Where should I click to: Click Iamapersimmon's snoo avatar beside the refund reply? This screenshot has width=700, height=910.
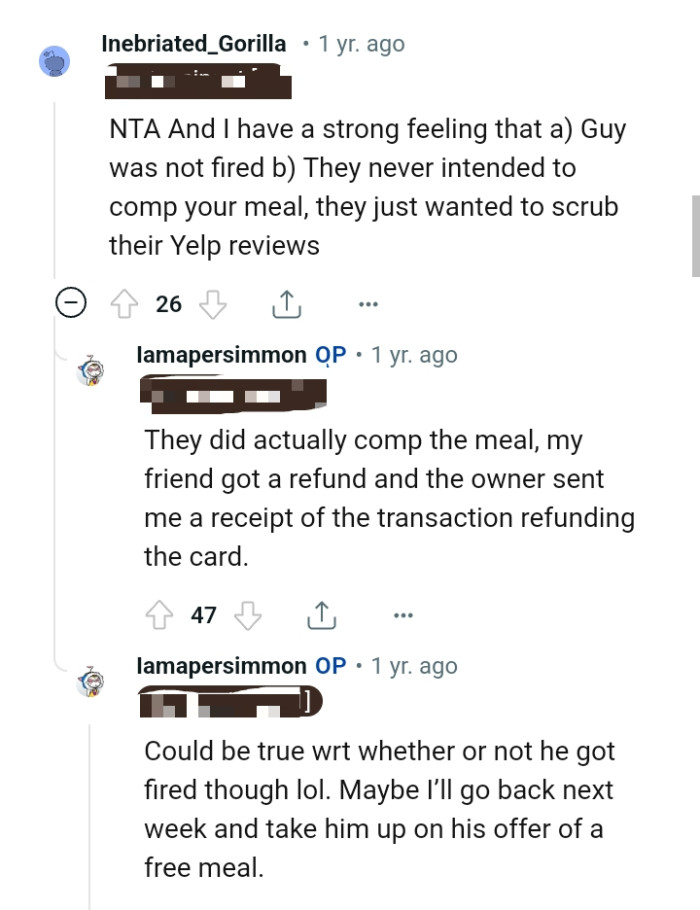pos(92,366)
